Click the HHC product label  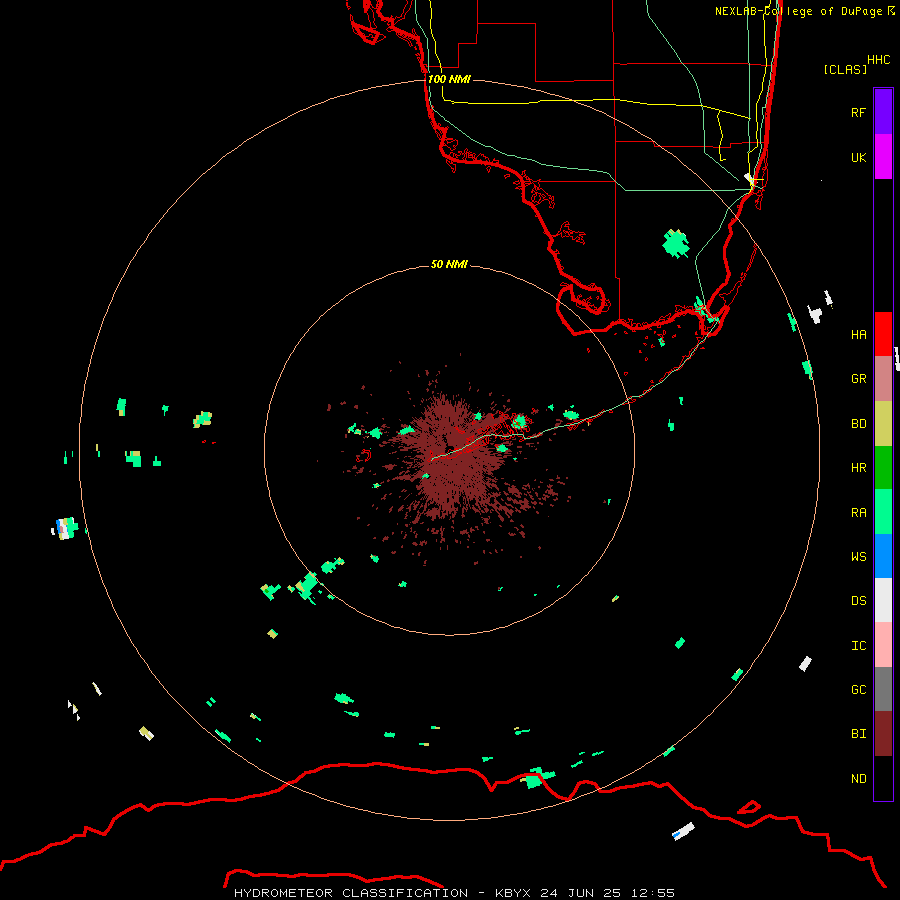click(879, 59)
